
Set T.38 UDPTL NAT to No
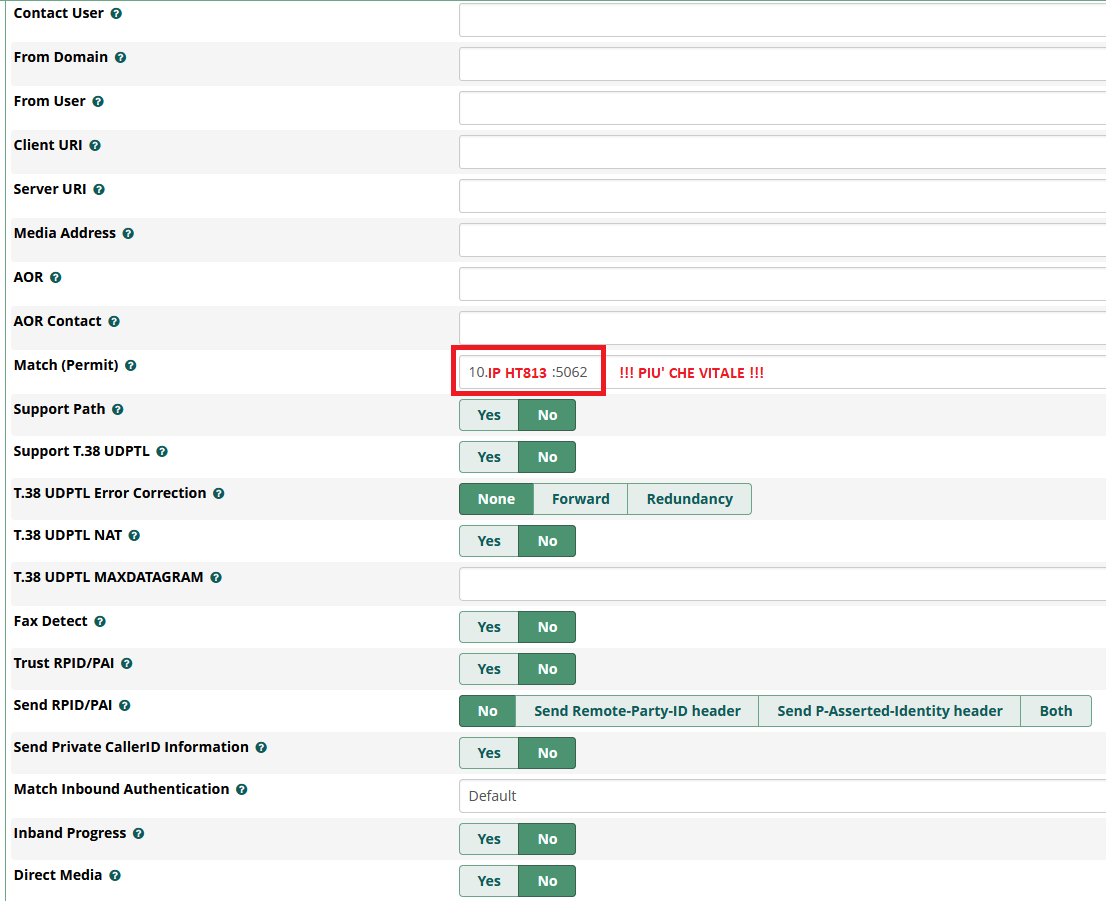(547, 541)
